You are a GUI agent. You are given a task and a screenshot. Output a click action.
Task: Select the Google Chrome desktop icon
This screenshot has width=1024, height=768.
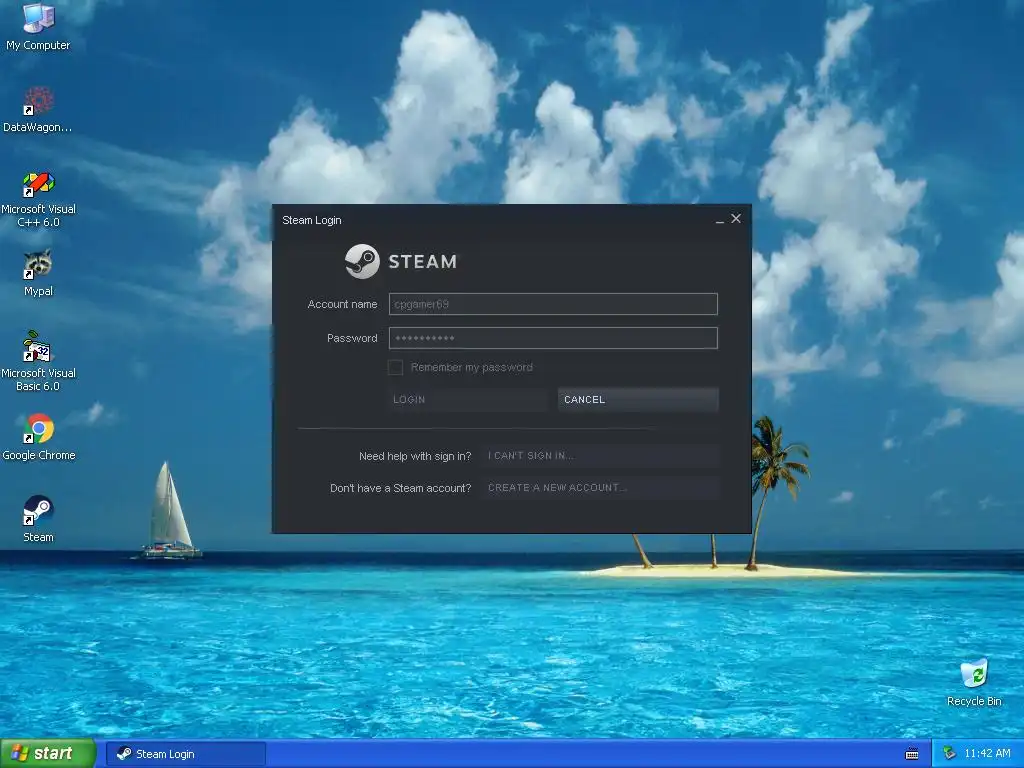pyautogui.click(x=39, y=438)
